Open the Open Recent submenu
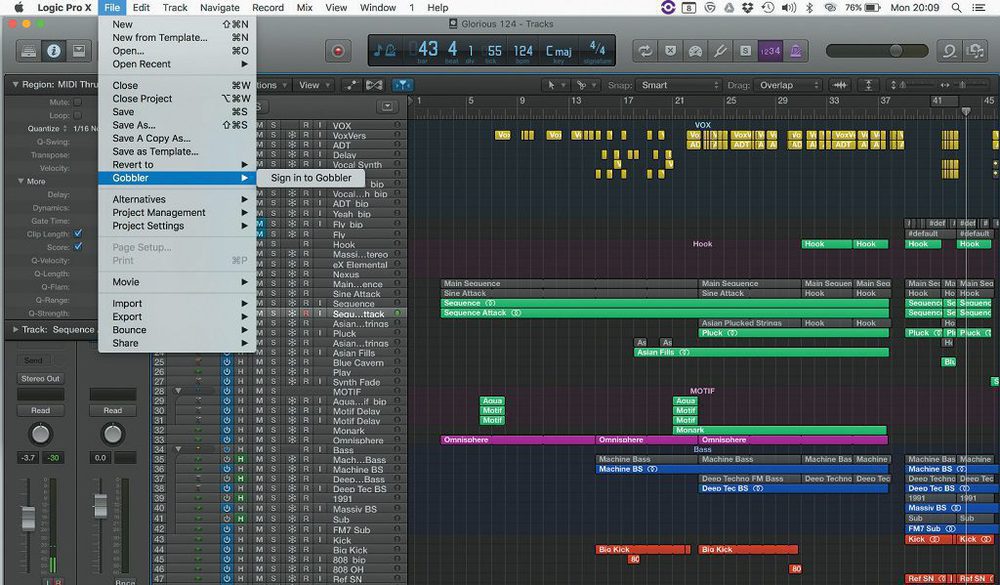 [x=177, y=64]
